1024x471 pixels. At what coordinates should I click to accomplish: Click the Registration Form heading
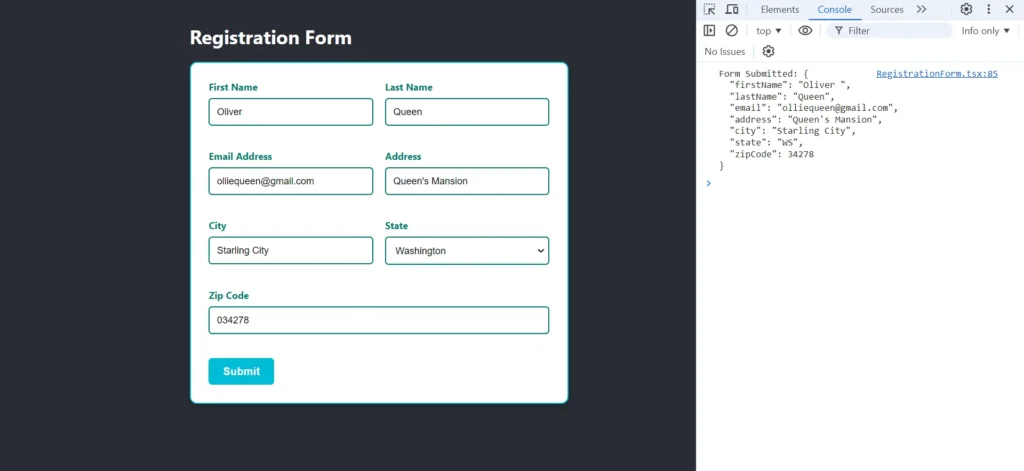point(270,38)
